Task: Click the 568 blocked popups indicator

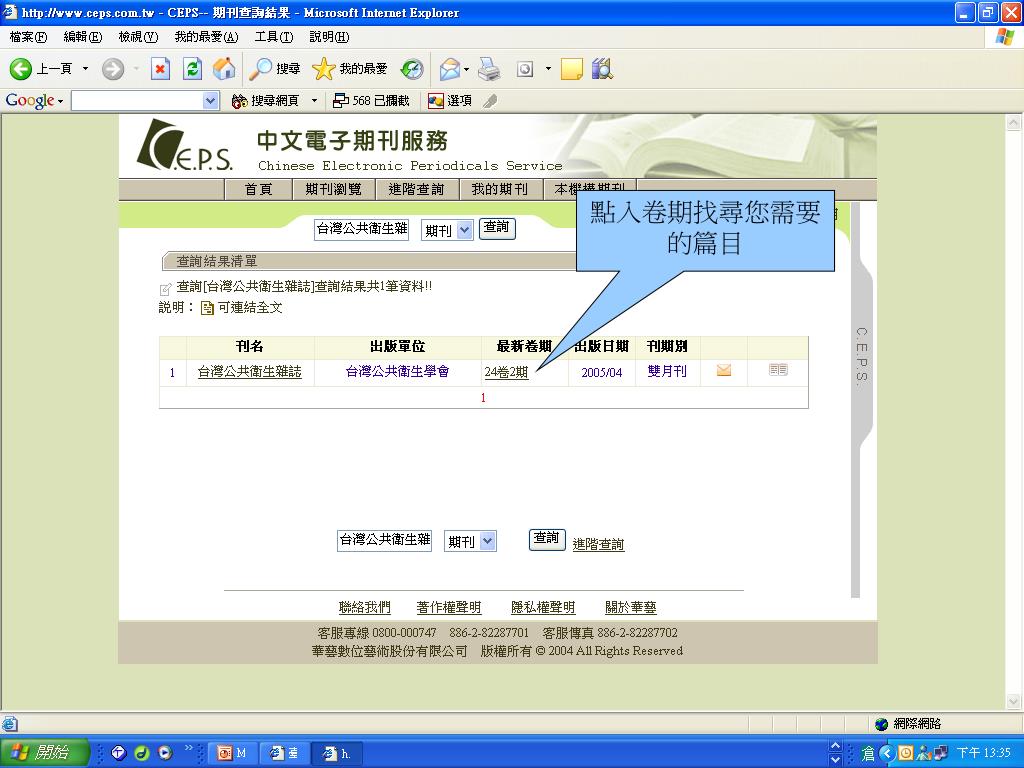Action: (371, 101)
